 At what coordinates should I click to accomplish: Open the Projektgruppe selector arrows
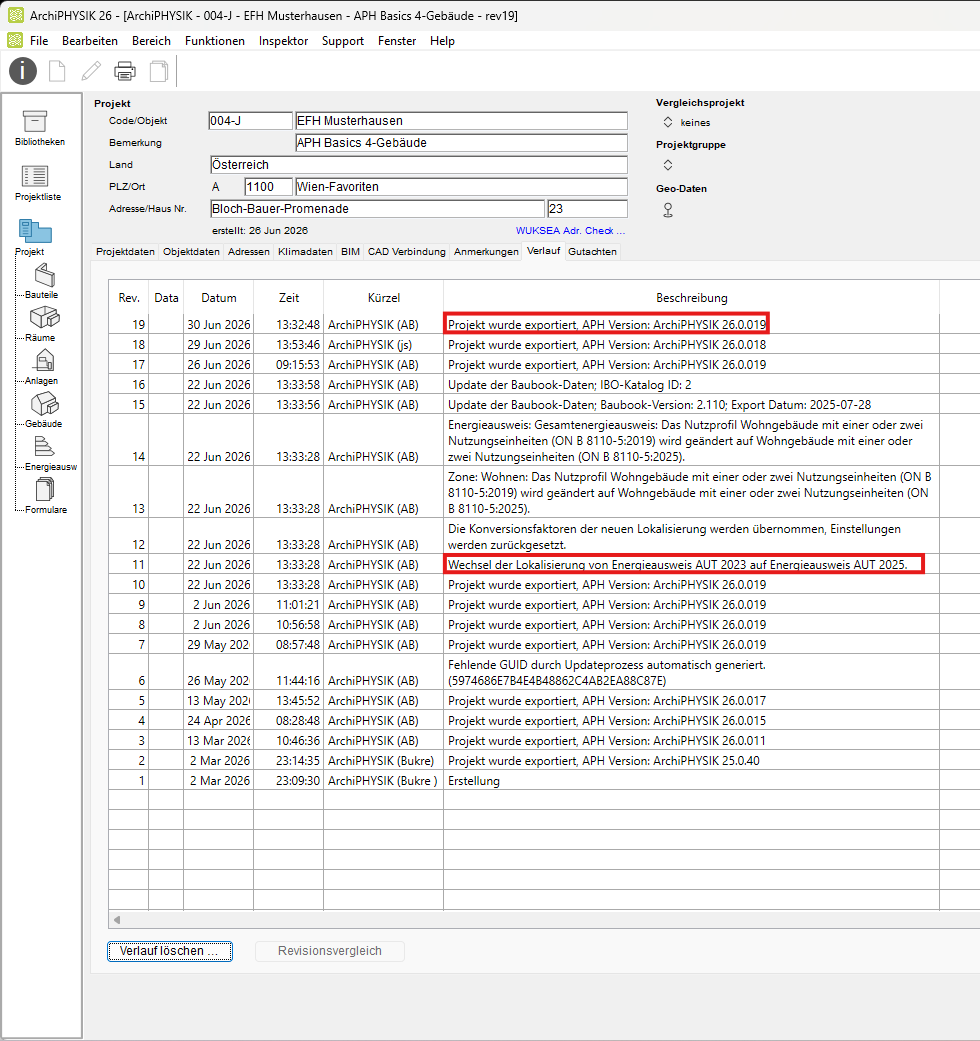pos(668,165)
